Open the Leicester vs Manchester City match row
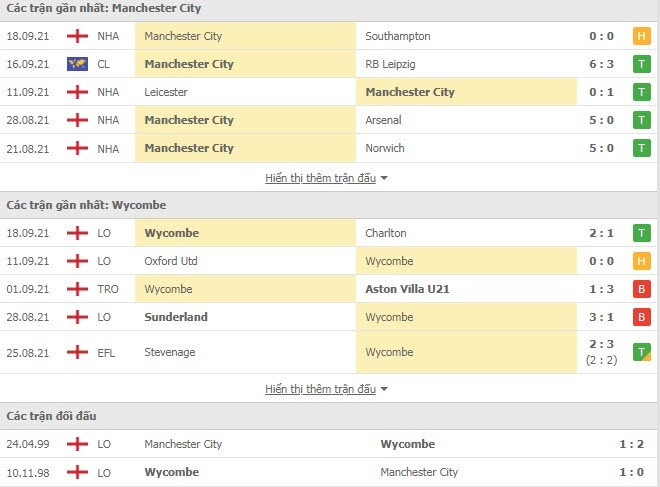The height and width of the screenshot is (487, 660). [x=330, y=92]
